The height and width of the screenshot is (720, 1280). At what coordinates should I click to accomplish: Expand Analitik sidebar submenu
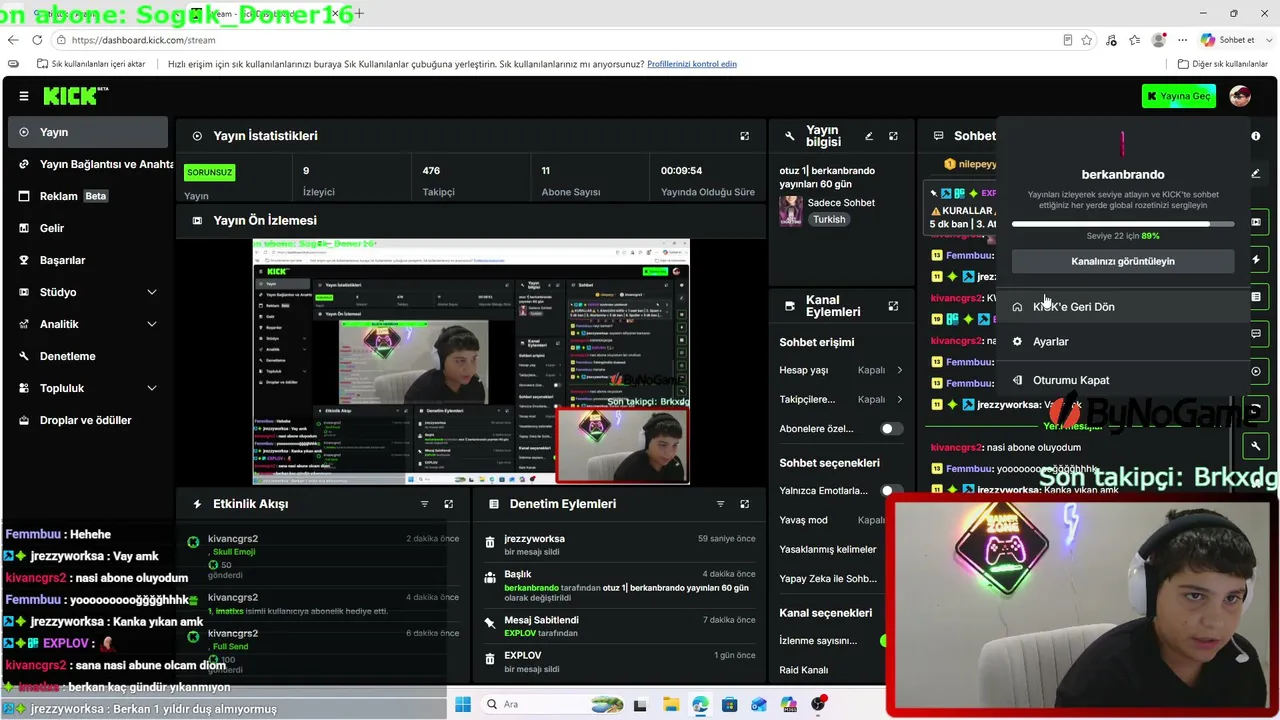[x=152, y=324]
